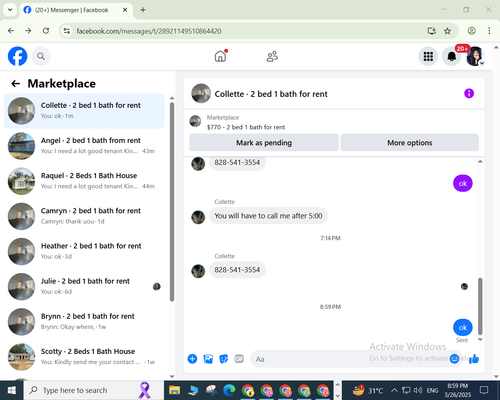View site information icon in address bar
This screenshot has height=400, width=500.
pyautogui.click(x=67, y=31)
